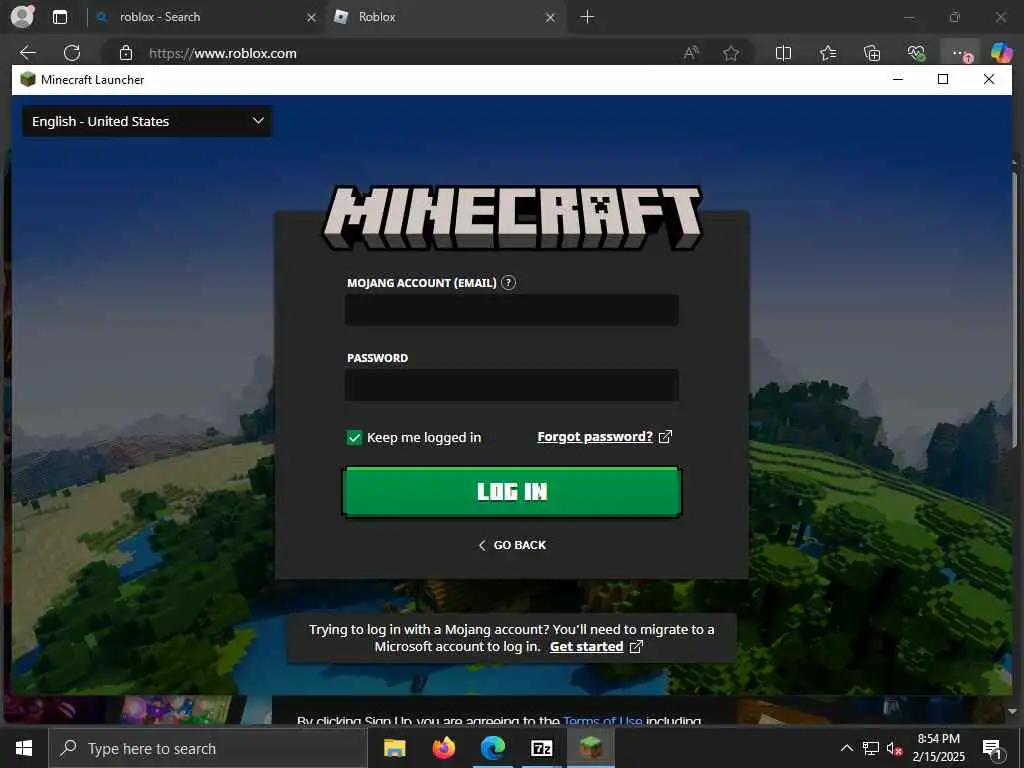The width and height of the screenshot is (1024, 768).
Task: Click the Mojang account email input field
Action: click(512, 310)
